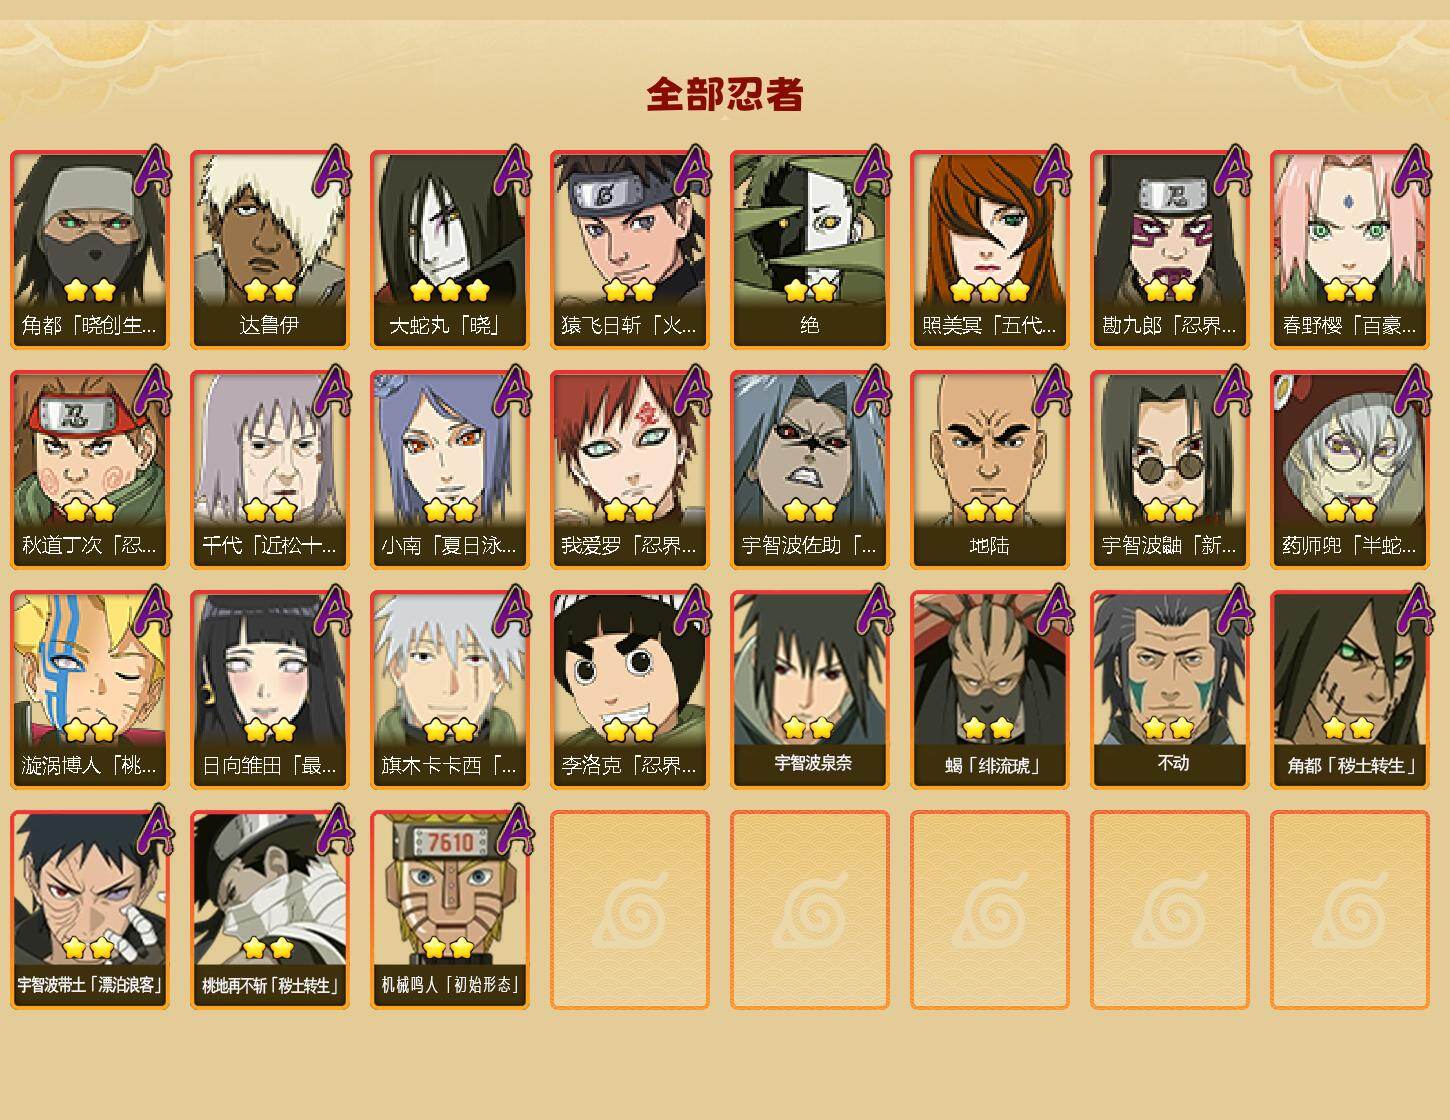This screenshot has width=1450, height=1120.
Task: Click the A badge on 机械鸣人 card
Action: click(512, 832)
